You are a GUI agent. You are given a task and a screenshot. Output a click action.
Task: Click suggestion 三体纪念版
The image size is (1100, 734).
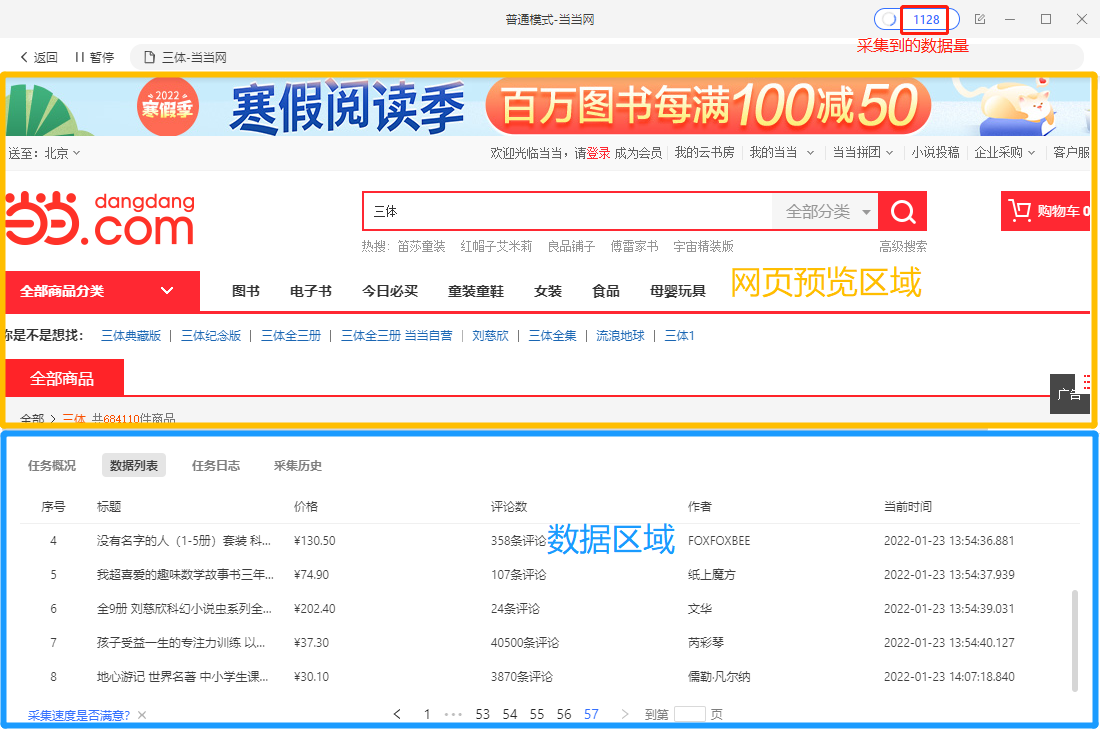pyautogui.click(x=210, y=335)
